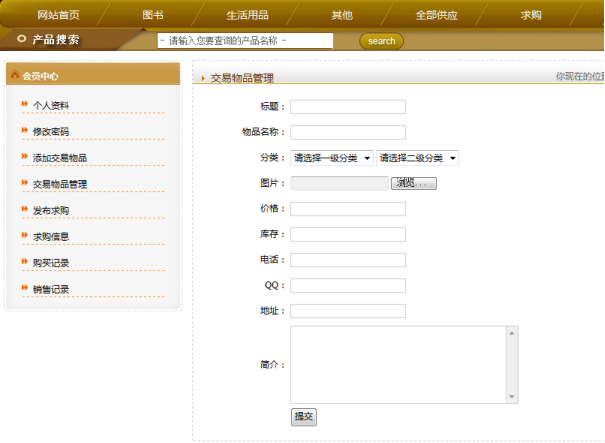
Task: Click the arrow icon next to 交易物品管理
Action: click(x=25, y=182)
